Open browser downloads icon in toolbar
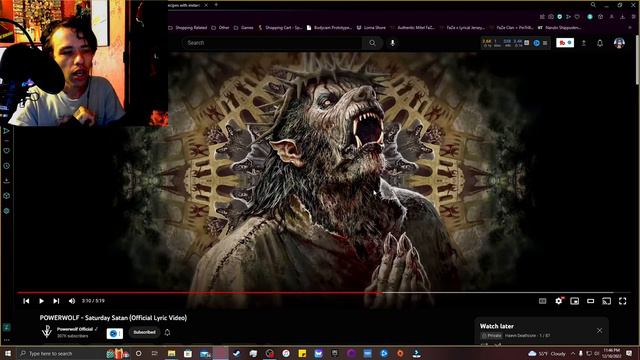Image resolution: width=640 pixels, height=360 pixels. [x=622, y=17]
